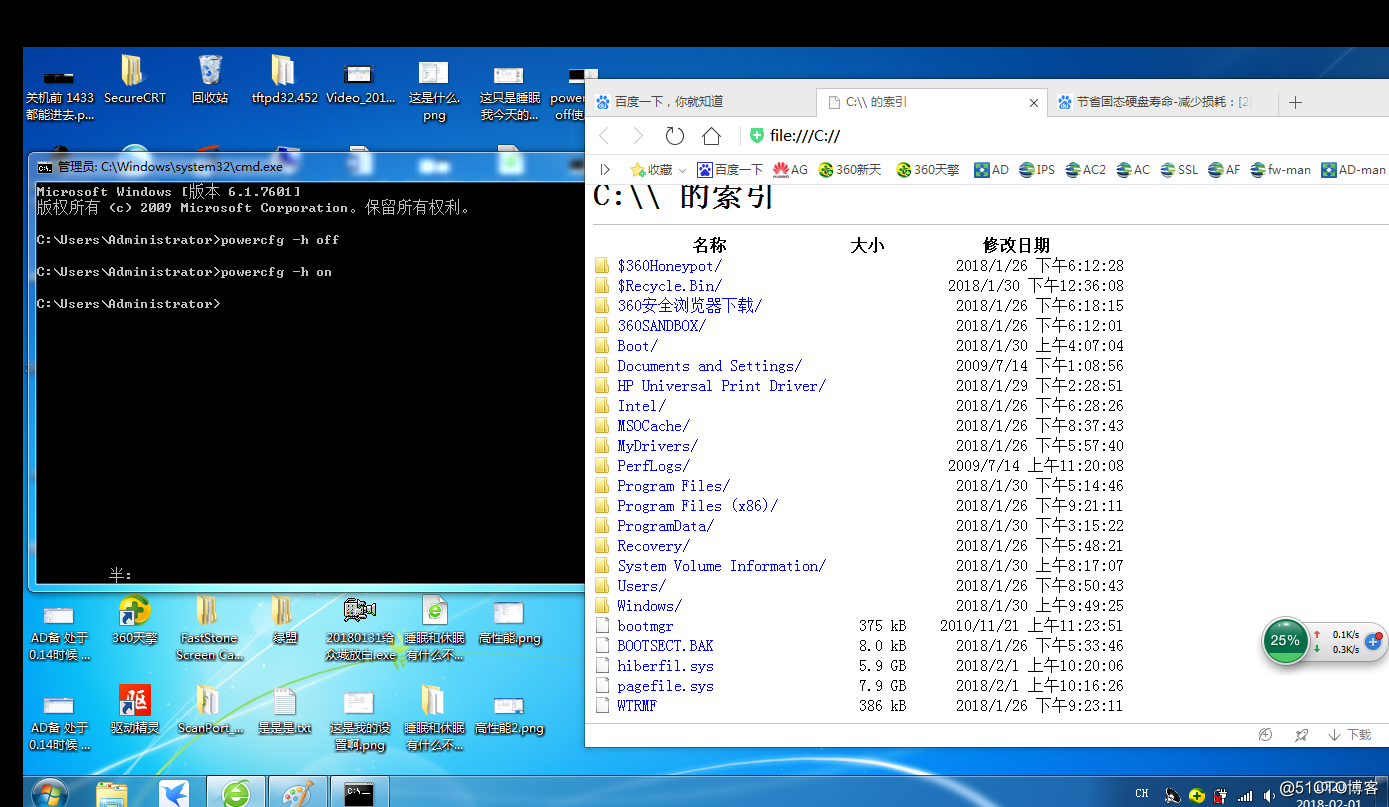The width and height of the screenshot is (1389, 807).
Task: Click the blue plus on speed widget
Action: coord(1373,642)
